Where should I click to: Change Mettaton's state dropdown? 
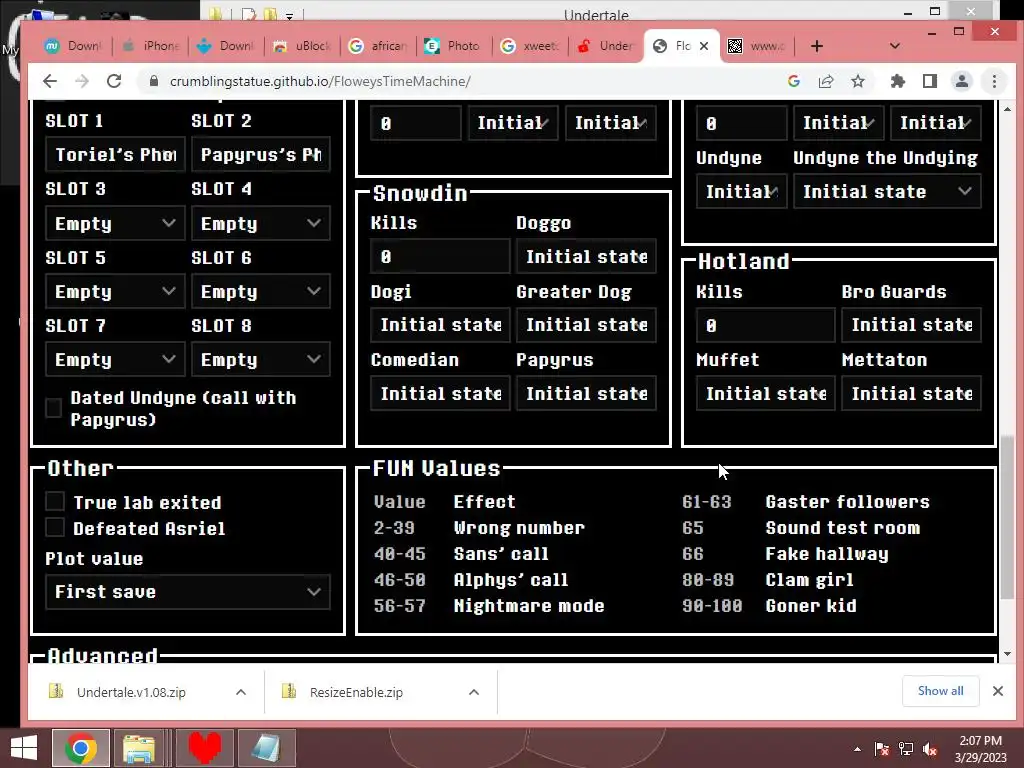911,393
